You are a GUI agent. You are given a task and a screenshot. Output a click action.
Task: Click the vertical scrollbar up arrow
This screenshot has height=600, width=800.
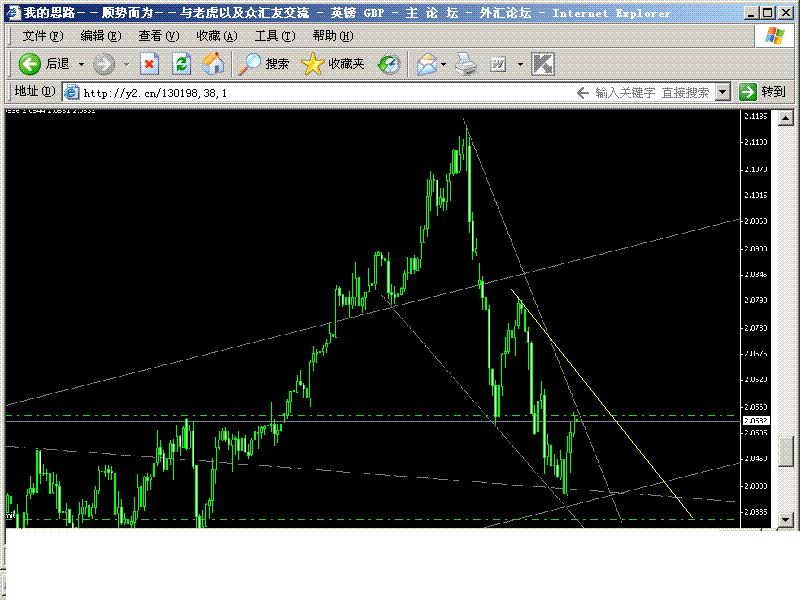[x=785, y=118]
